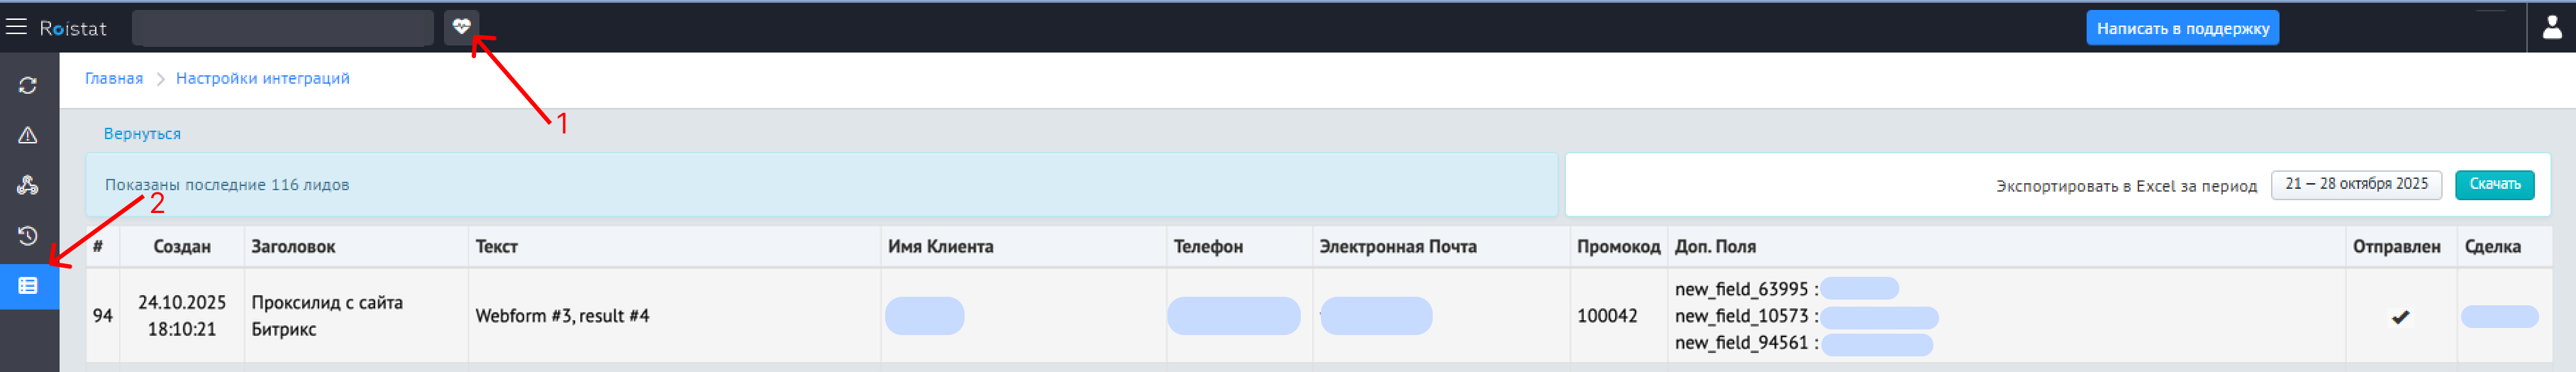
Task: Click the sent checkmark in lead 94
Action: (x=2400, y=317)
